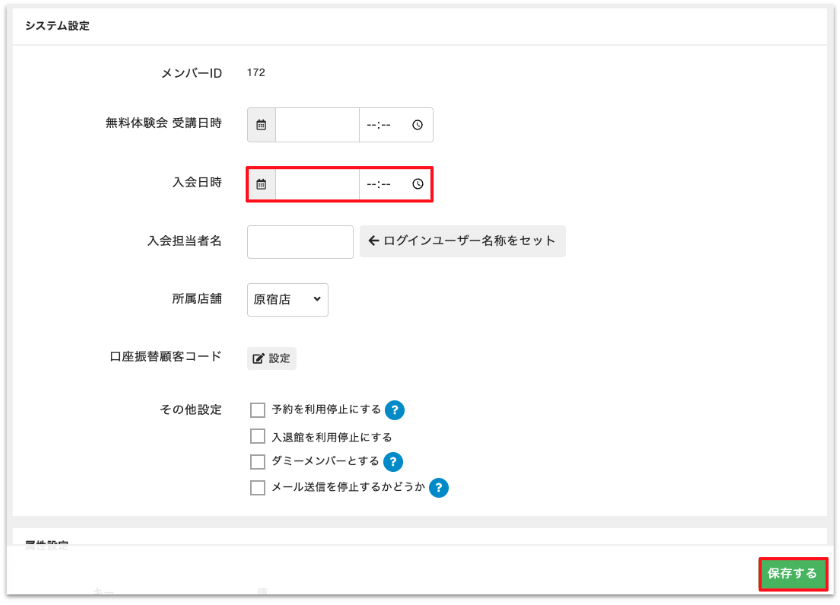This screenshot has height=605, width=840.
Task: Enable 予約を利用停止にする checkbox
Action: [258, 410]
